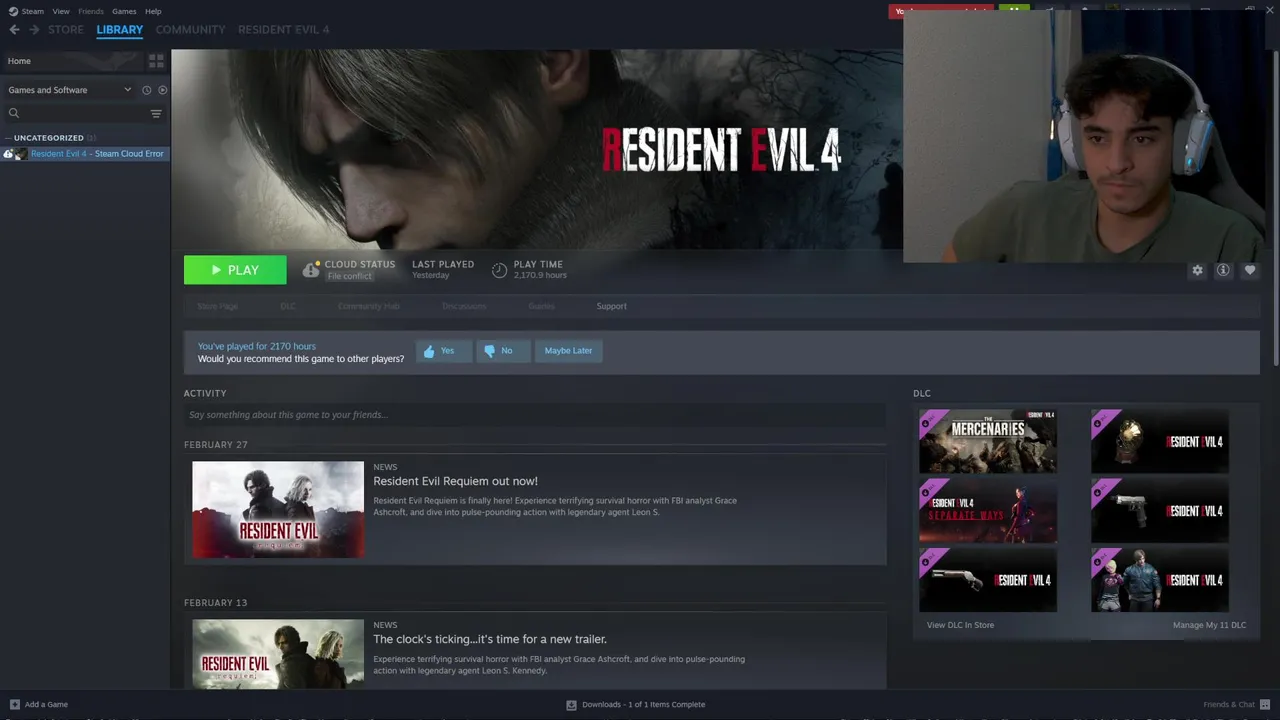This screenshot has width=1280, height=720.
Task: Click the Friends & Chat label
Action: [x=1229, y=704]
